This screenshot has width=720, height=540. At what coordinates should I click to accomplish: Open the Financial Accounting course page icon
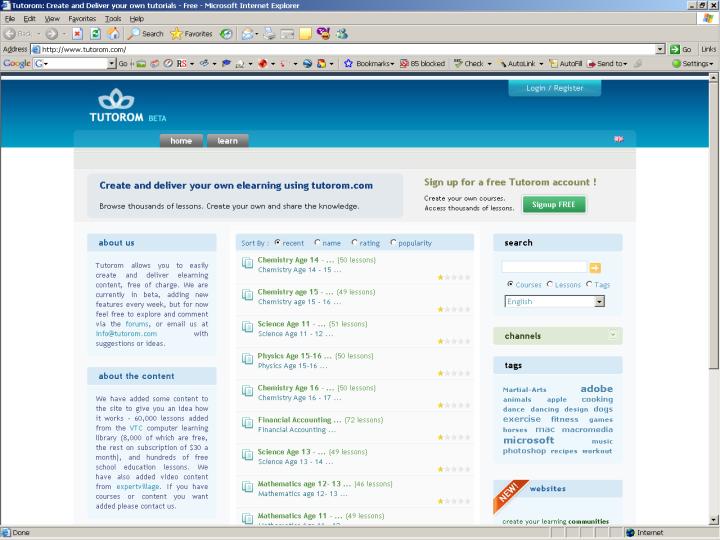(248, 423)
